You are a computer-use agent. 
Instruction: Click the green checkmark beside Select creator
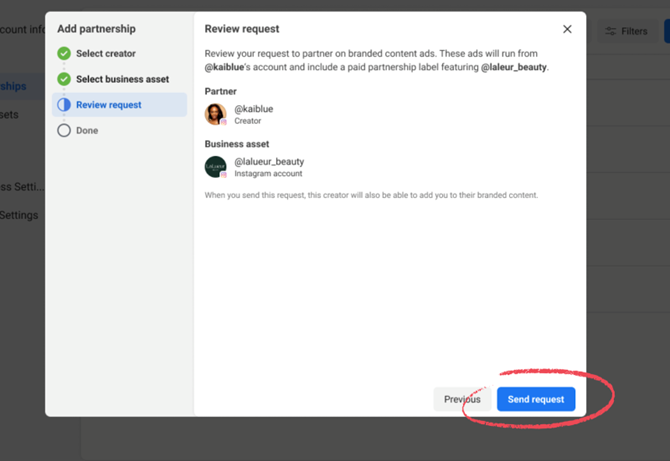pos(64,53)
